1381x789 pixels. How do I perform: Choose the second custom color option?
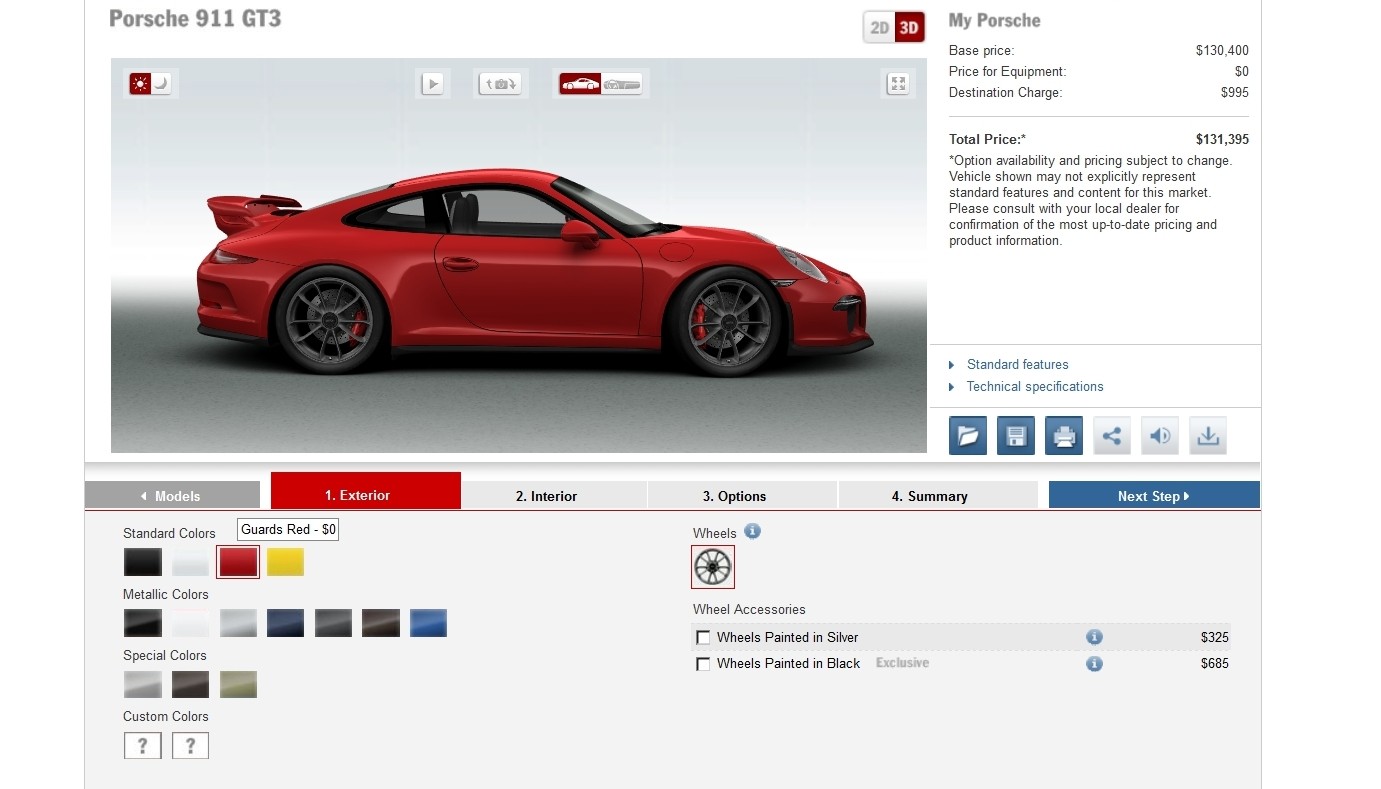190,745
